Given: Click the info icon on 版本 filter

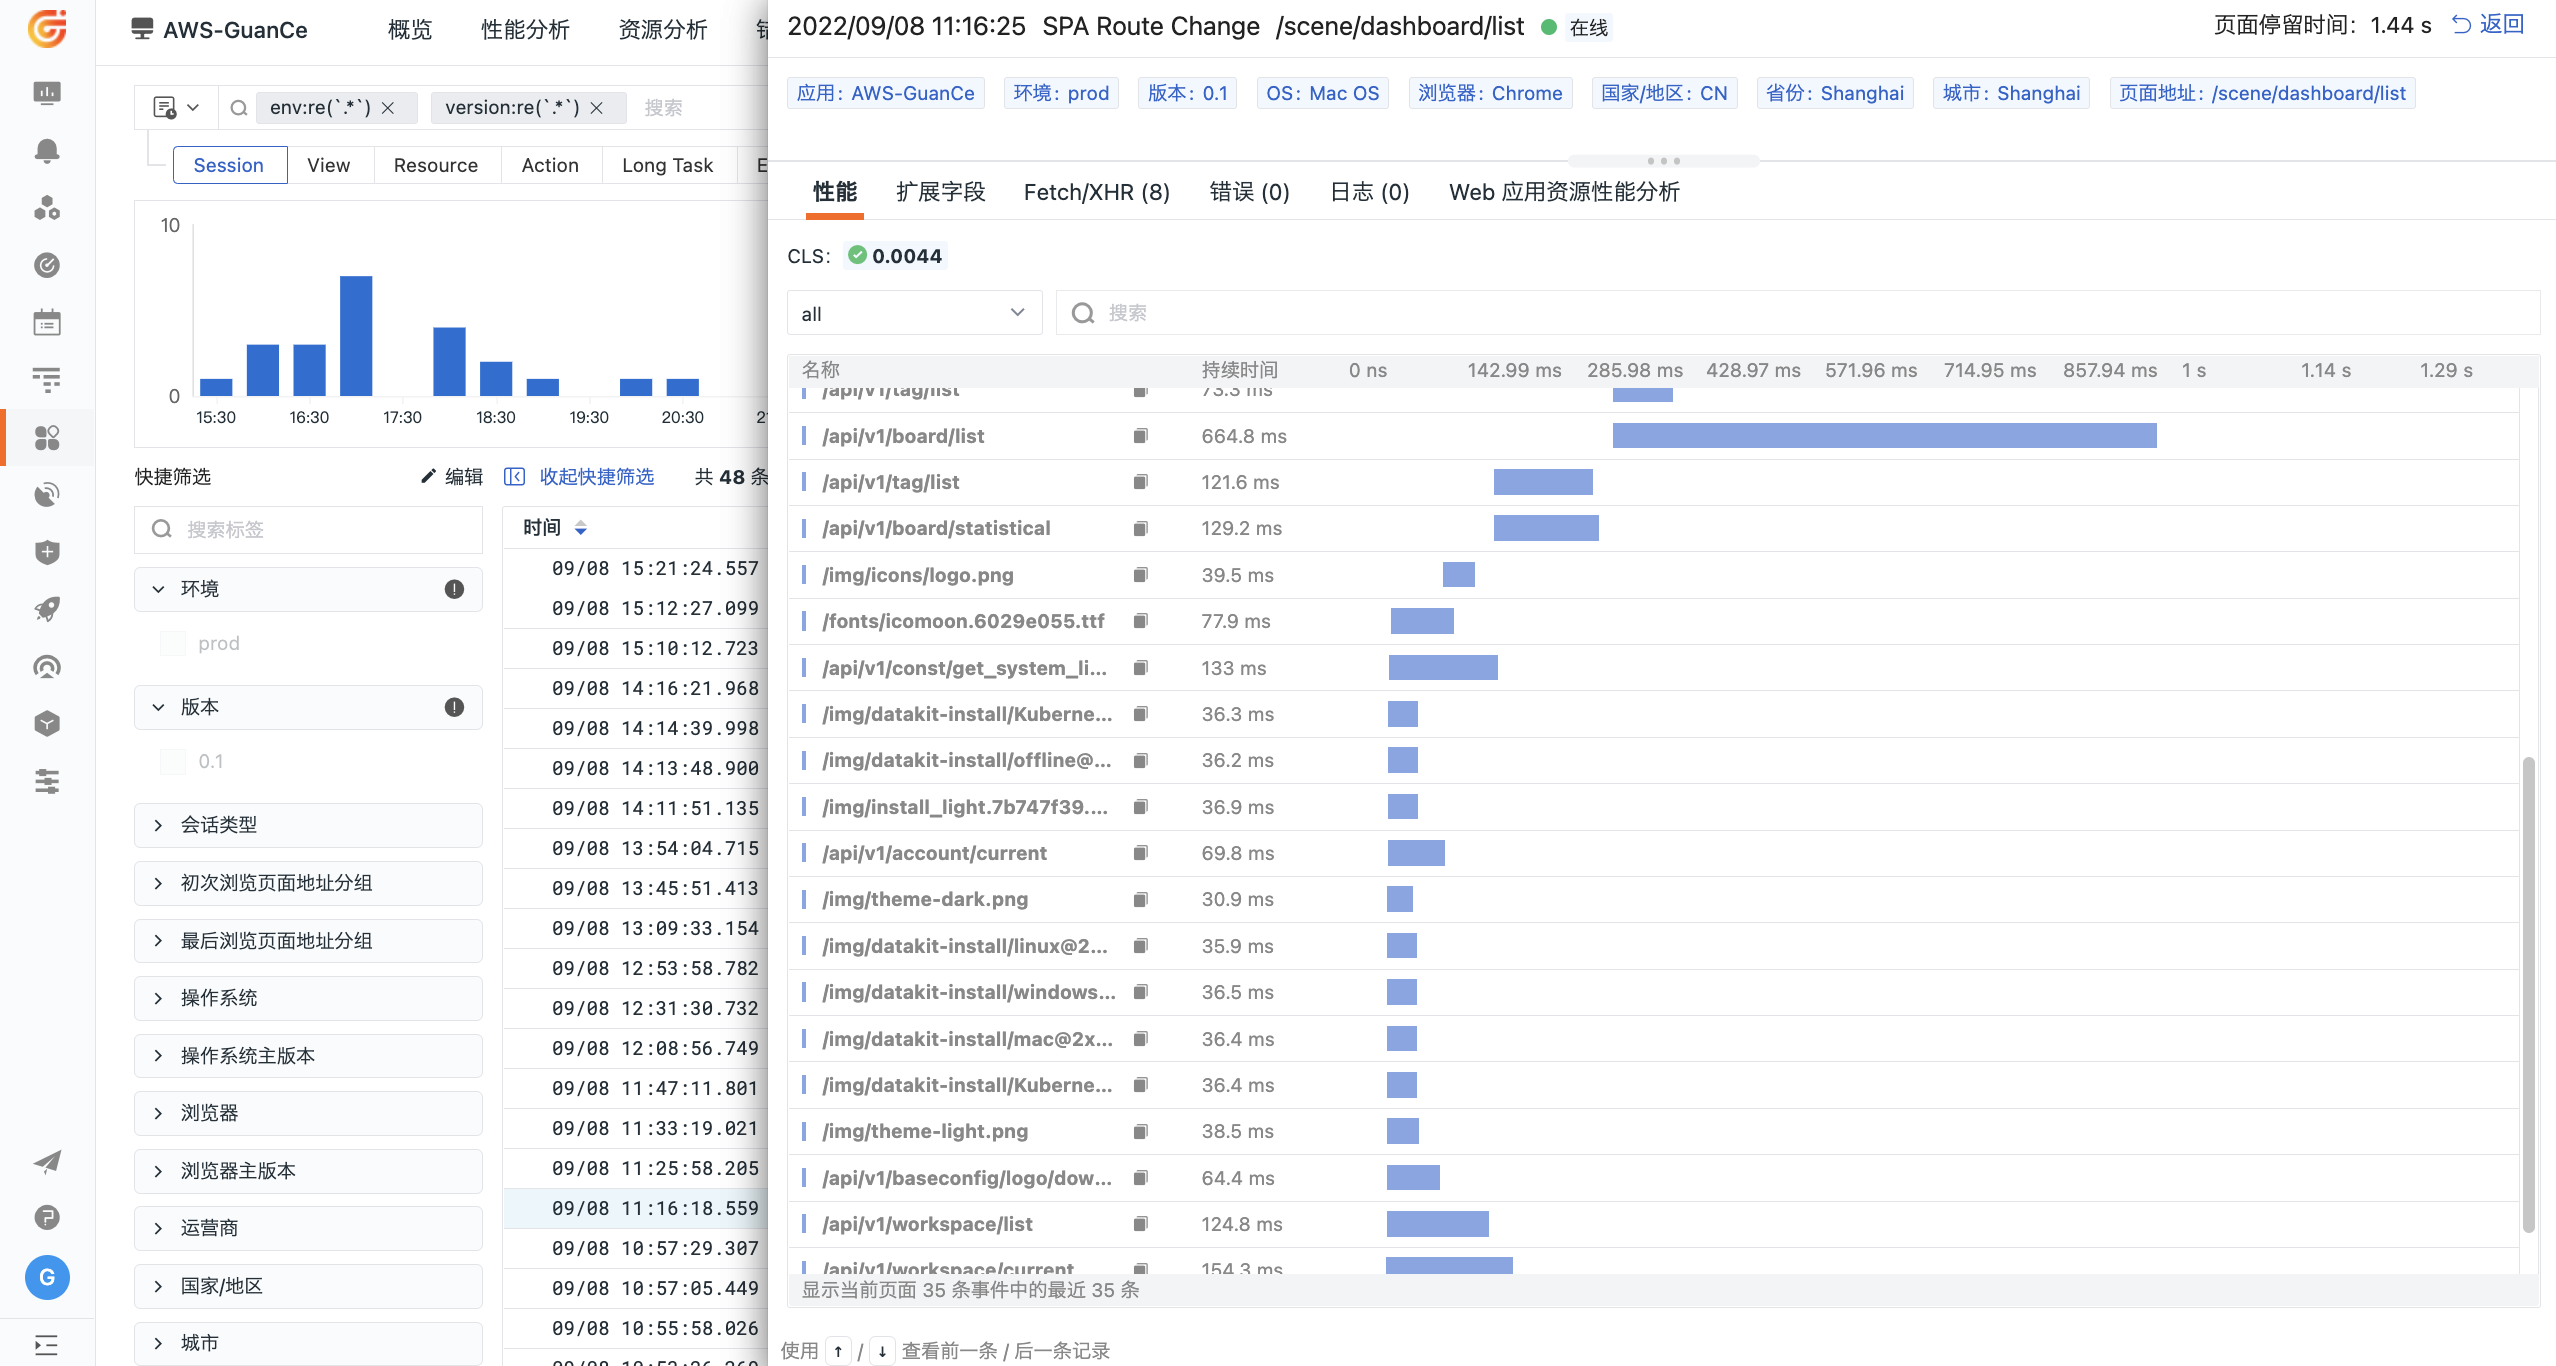Looking at the screenshot, I should 454,707.
